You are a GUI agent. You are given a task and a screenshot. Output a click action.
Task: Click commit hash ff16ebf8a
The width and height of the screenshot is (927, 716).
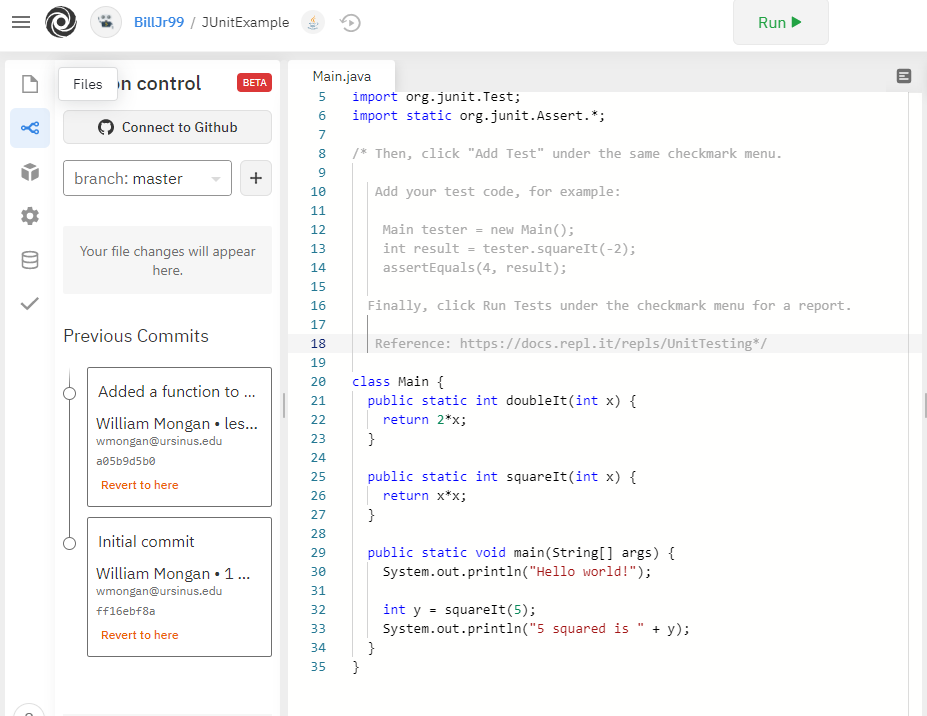(x=126, y=611)
